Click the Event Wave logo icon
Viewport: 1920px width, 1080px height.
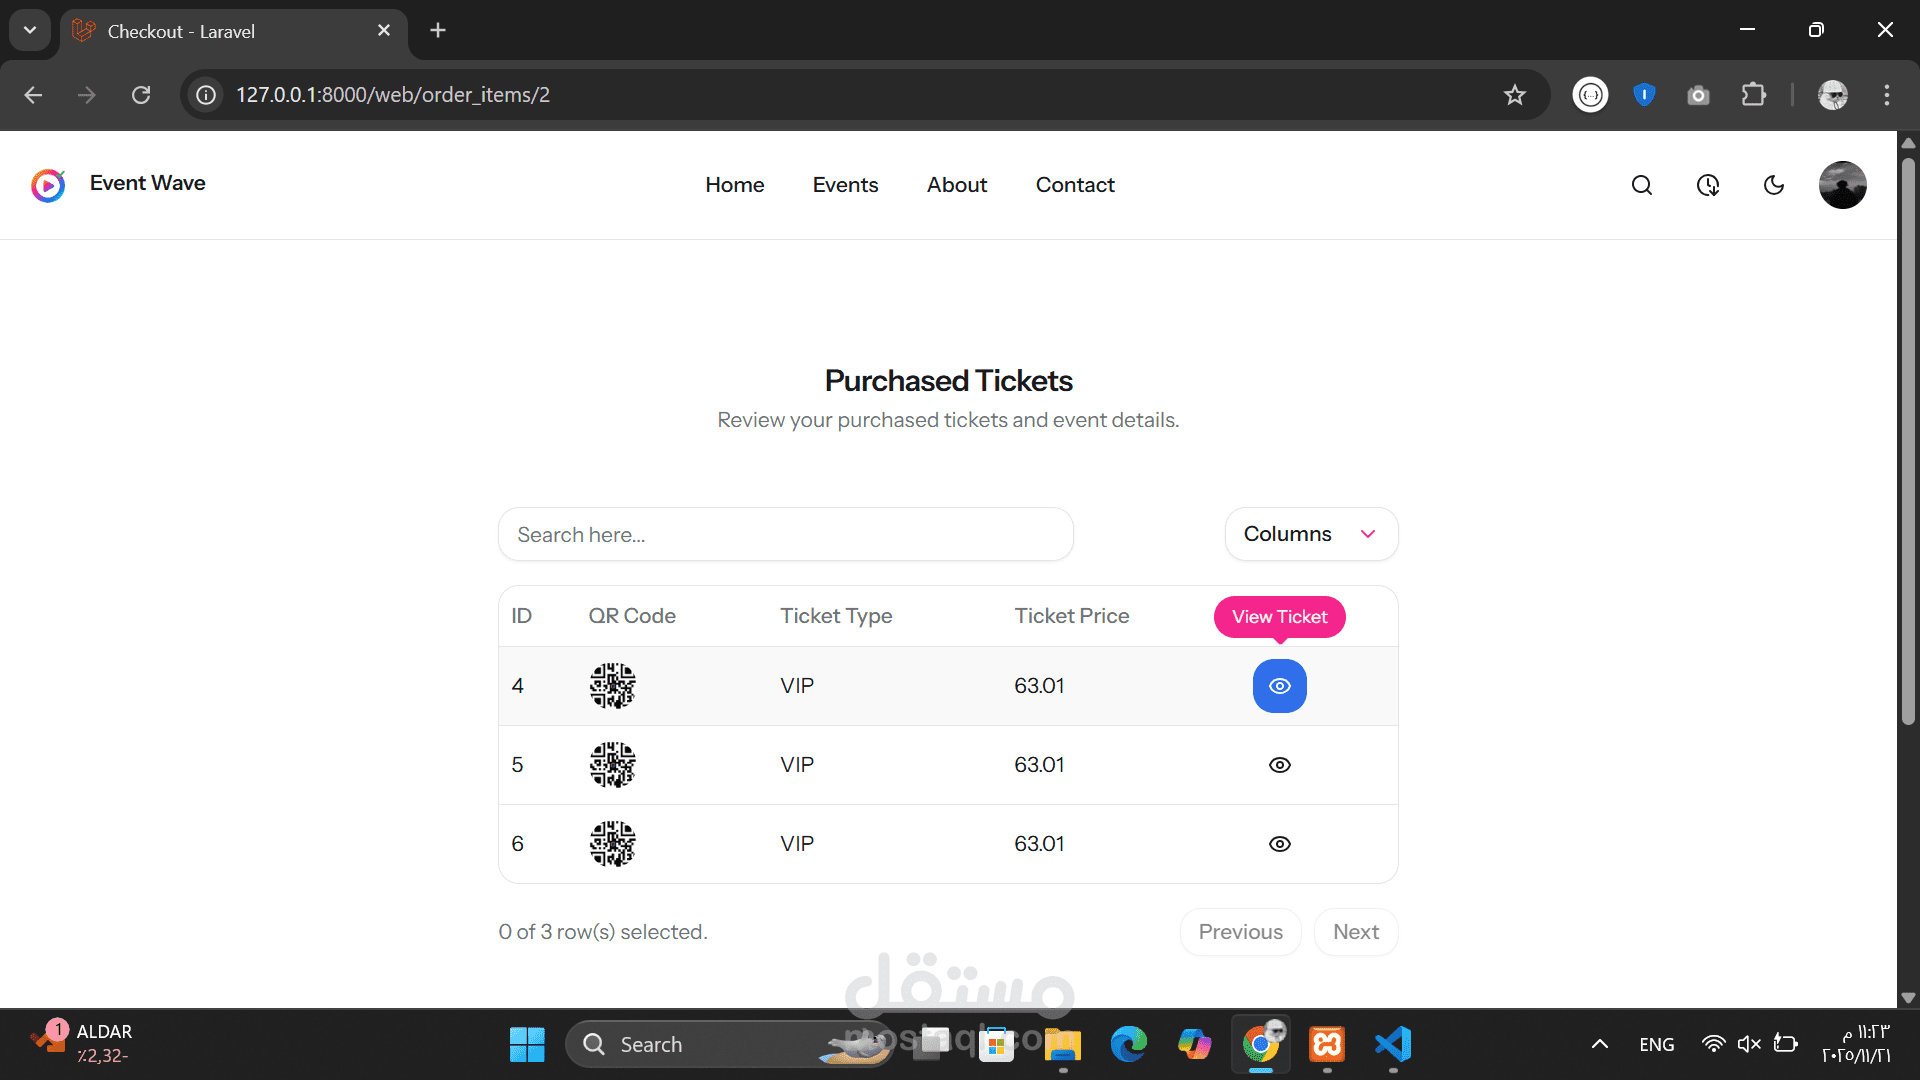tap(48, 185)
